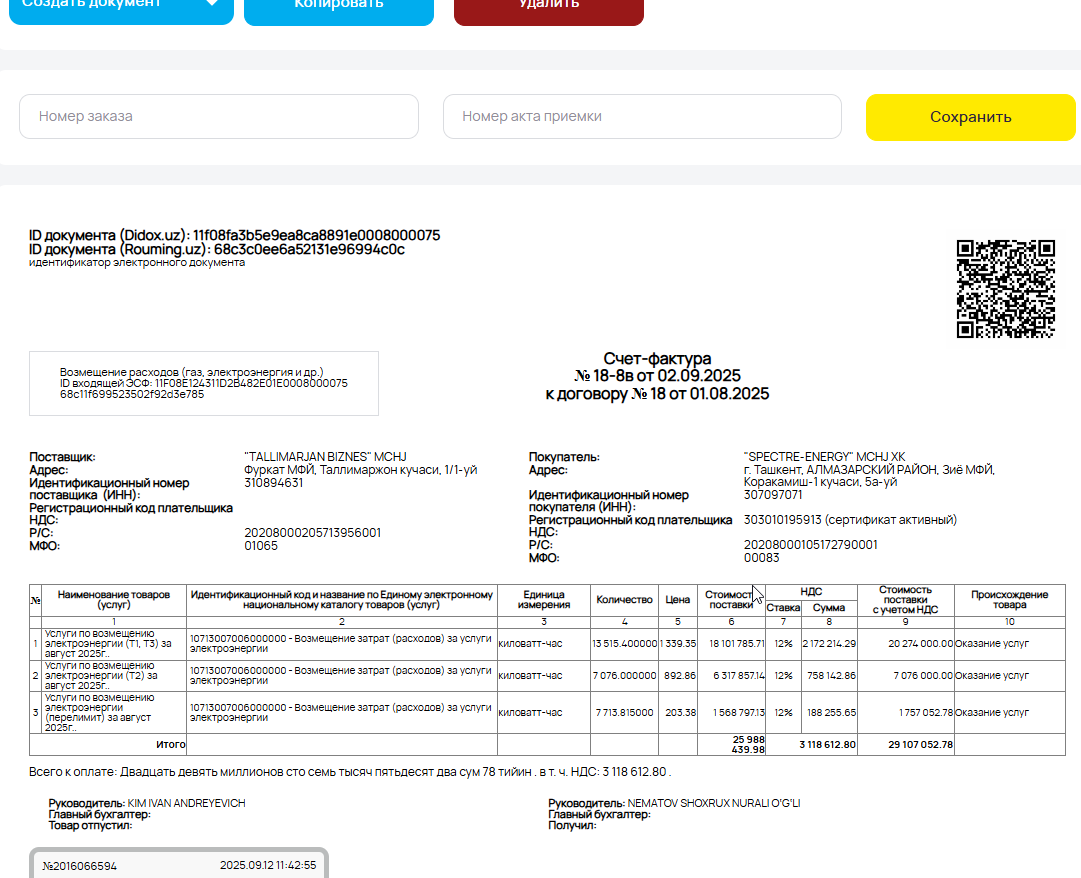This screenshot has width=1081, height=878.
Task: Click the Didox.uz document ID line
Action: tap(234, 235)
